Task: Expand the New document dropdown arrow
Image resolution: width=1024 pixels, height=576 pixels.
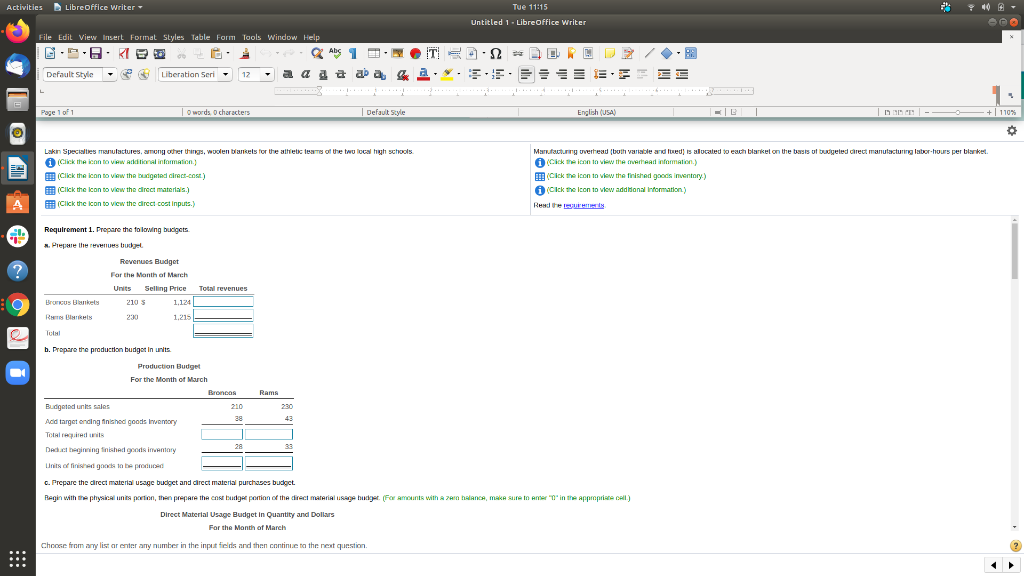Action: (61, 54)
